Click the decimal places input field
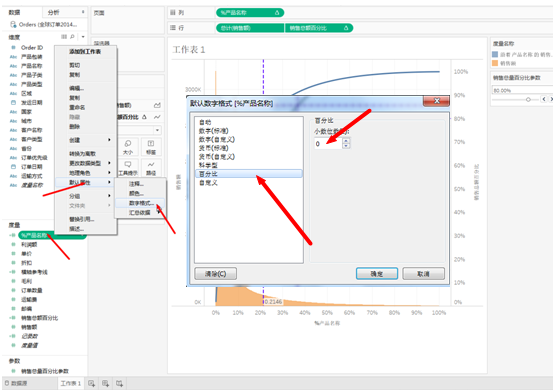Screen dimensions: 555x392 pos(328,143)
